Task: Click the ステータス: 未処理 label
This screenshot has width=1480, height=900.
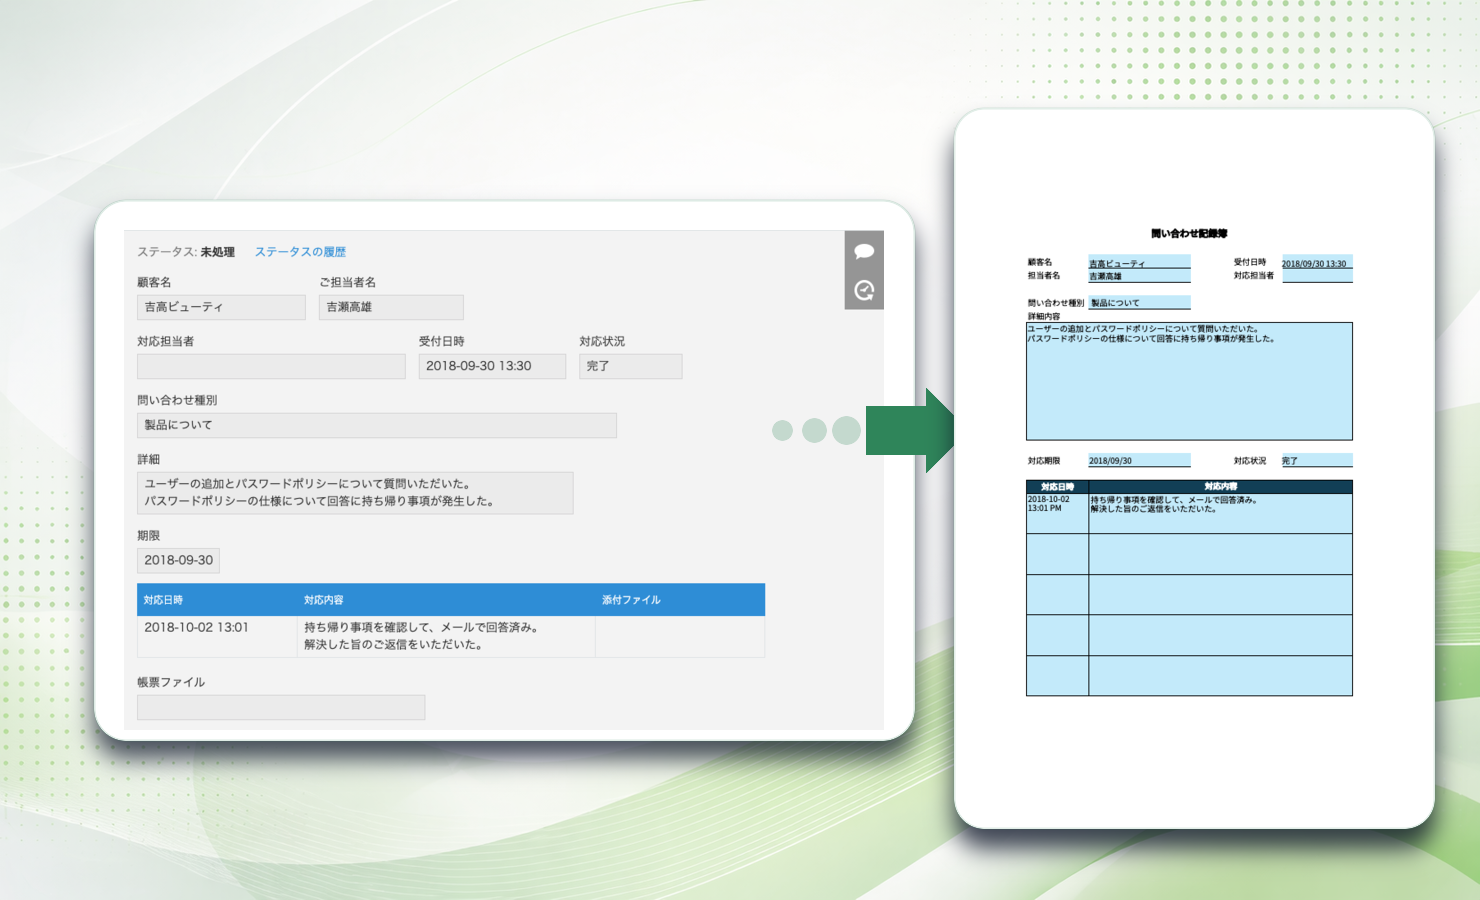Action: 186,252
